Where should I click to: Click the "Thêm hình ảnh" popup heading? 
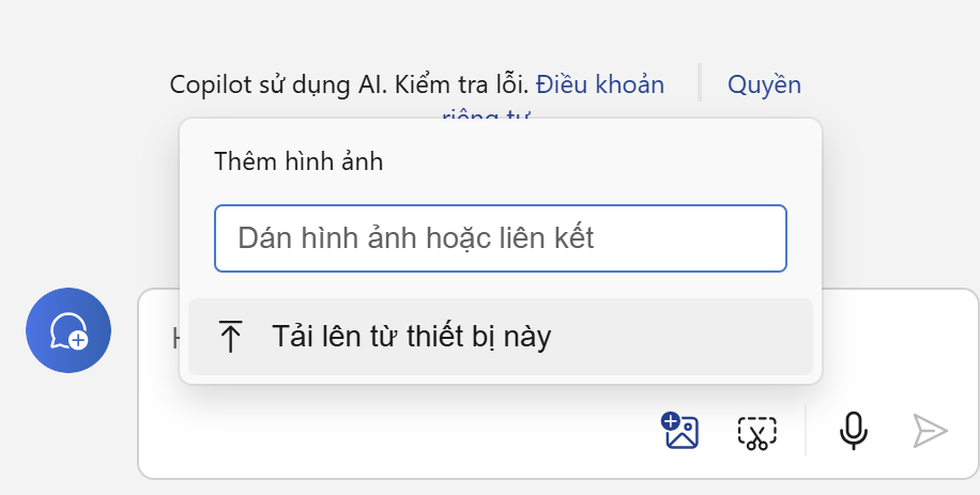[298, 162]
